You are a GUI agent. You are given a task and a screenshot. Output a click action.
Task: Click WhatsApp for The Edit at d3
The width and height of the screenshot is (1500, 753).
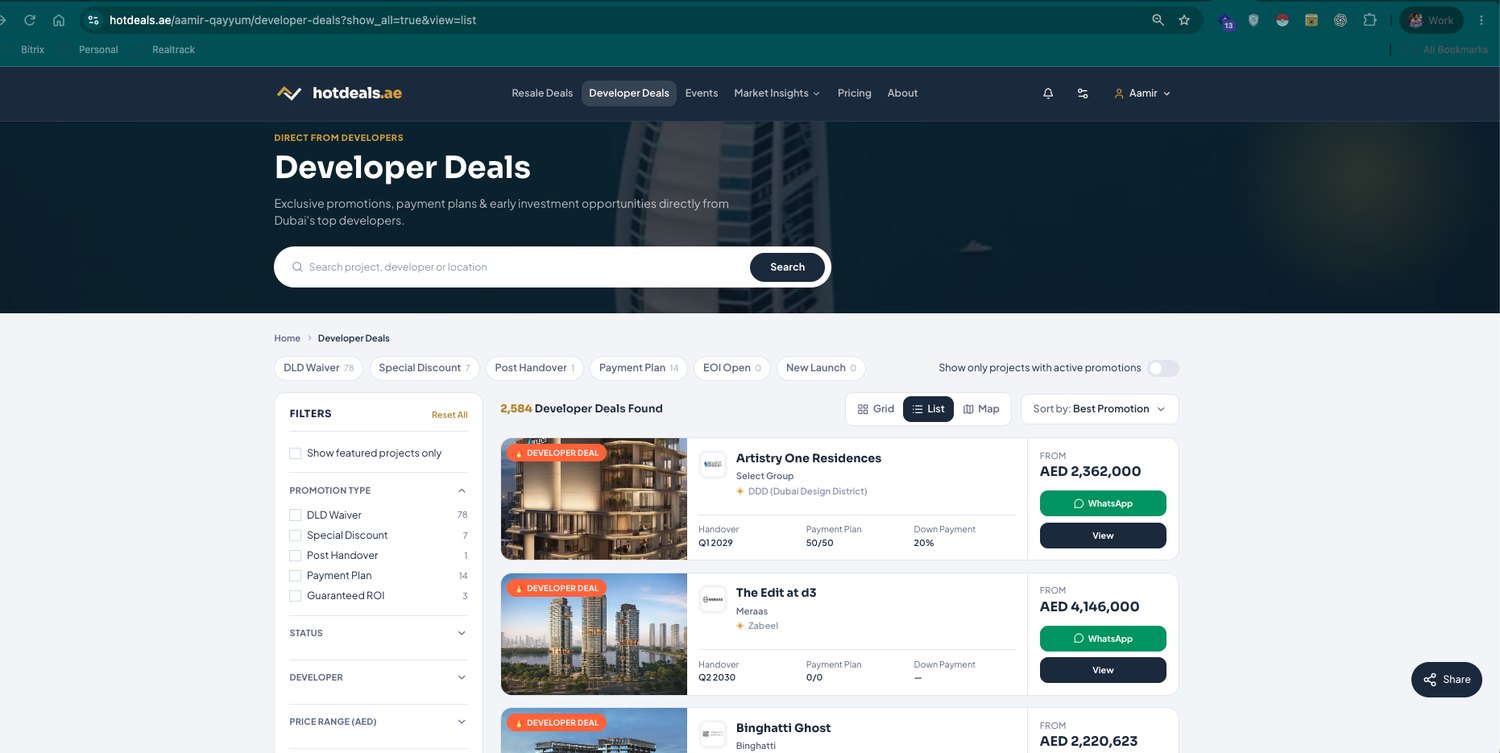(1103, 638)
